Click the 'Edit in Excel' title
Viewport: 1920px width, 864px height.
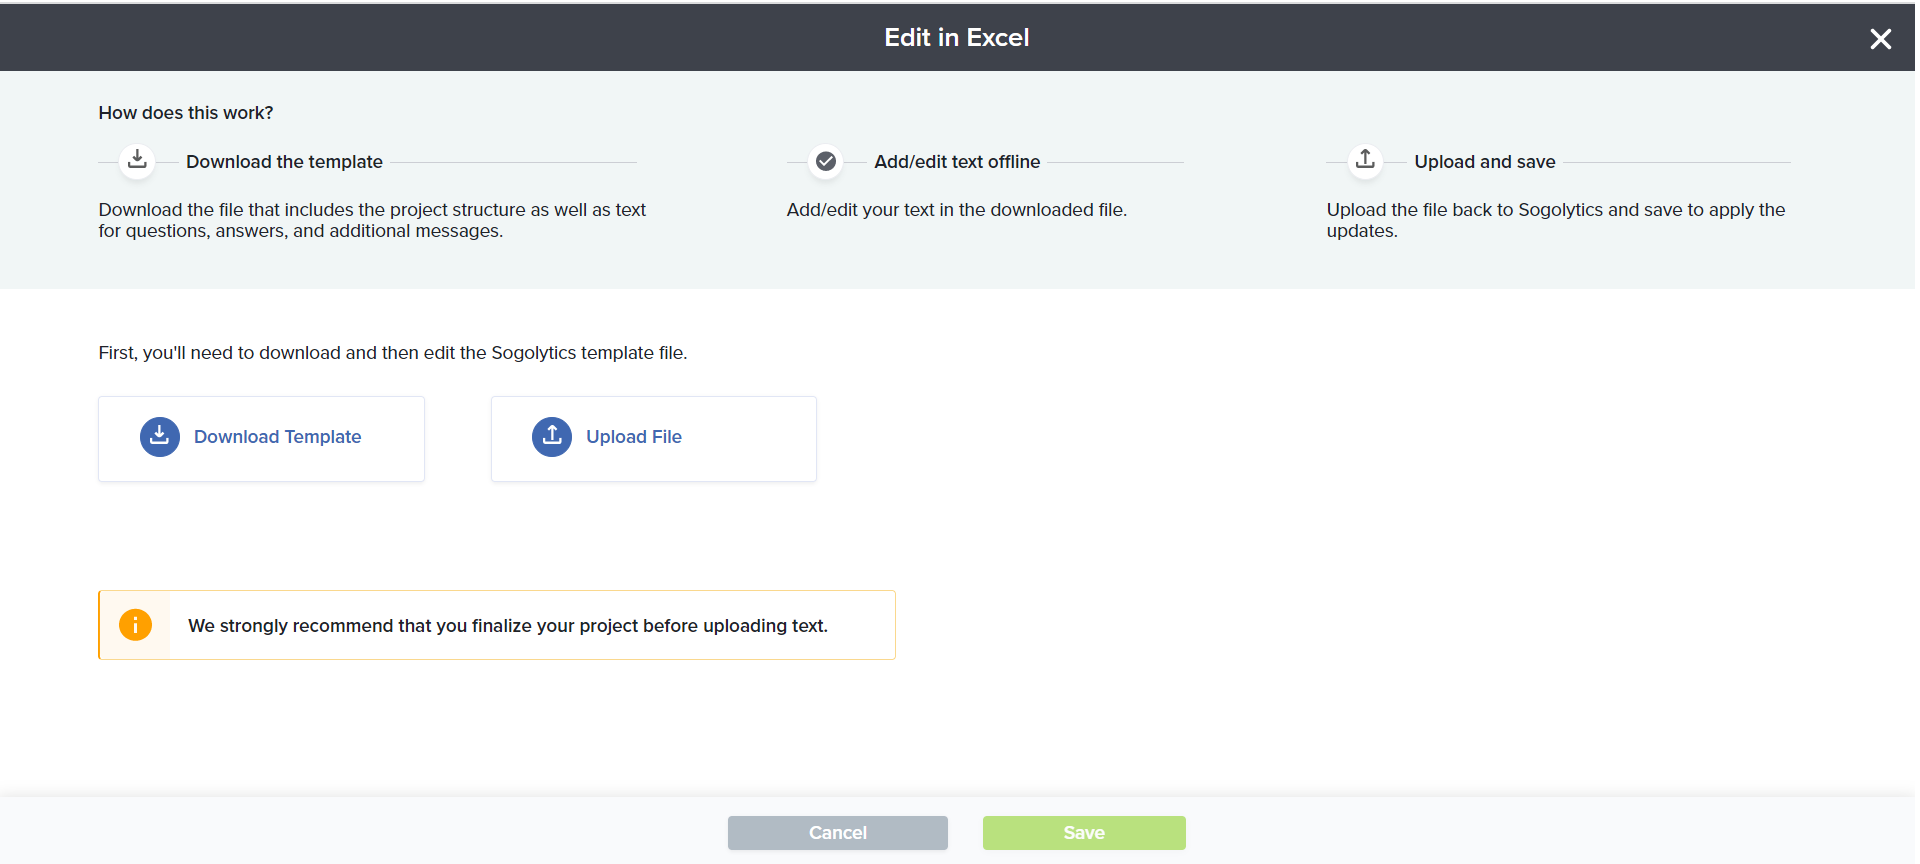(x=956, y=38)
